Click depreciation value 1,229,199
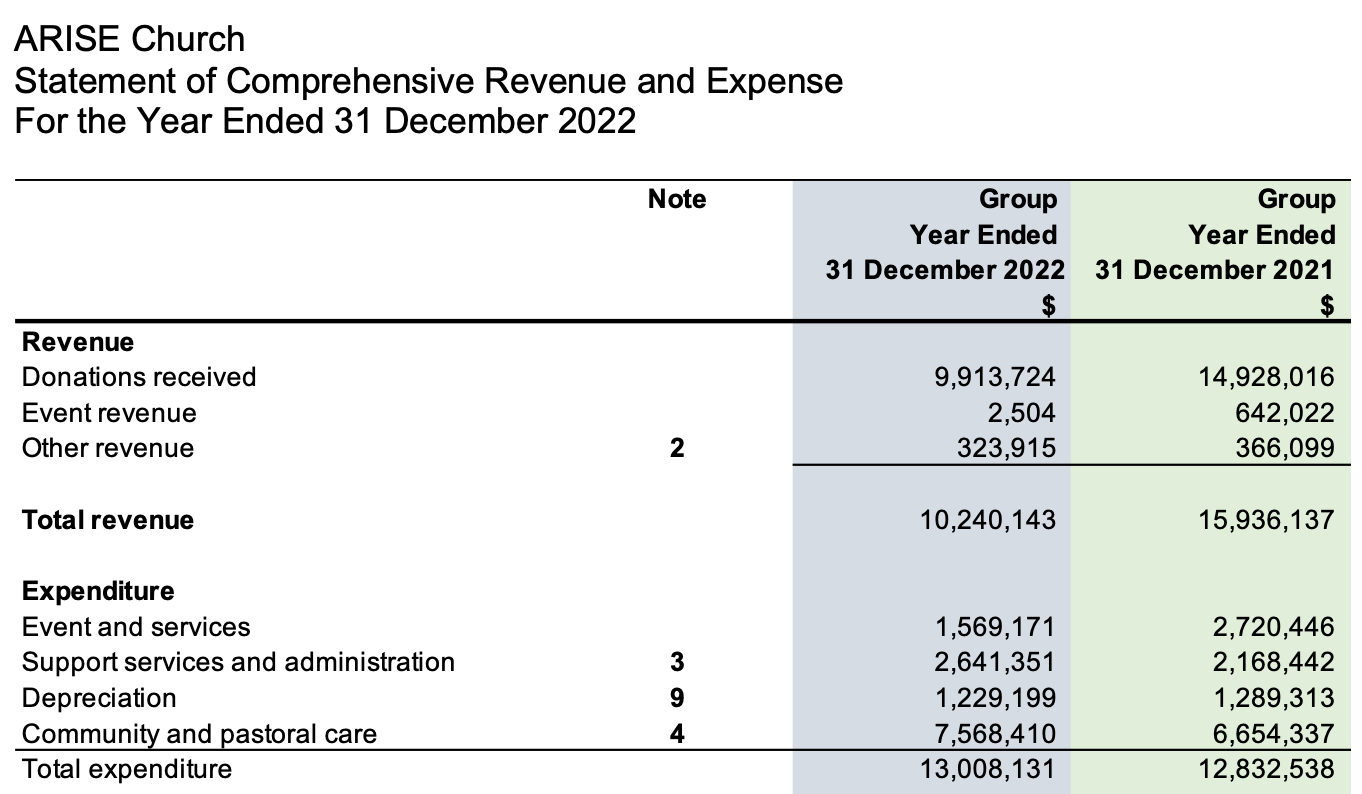Image resolution: width=1362 pixels, height=794 pixels. click(x=994, y=698)
